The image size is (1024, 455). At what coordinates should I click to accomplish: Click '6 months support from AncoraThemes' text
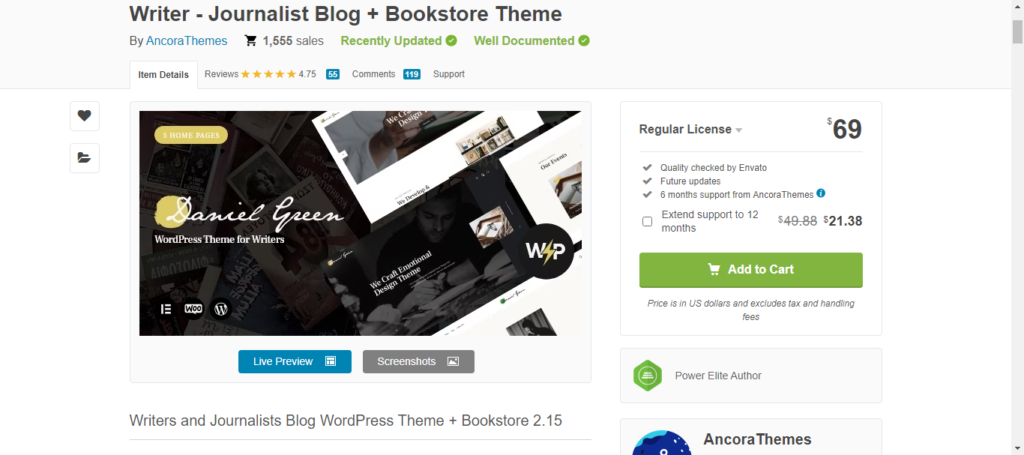click(x=737, y=195)
